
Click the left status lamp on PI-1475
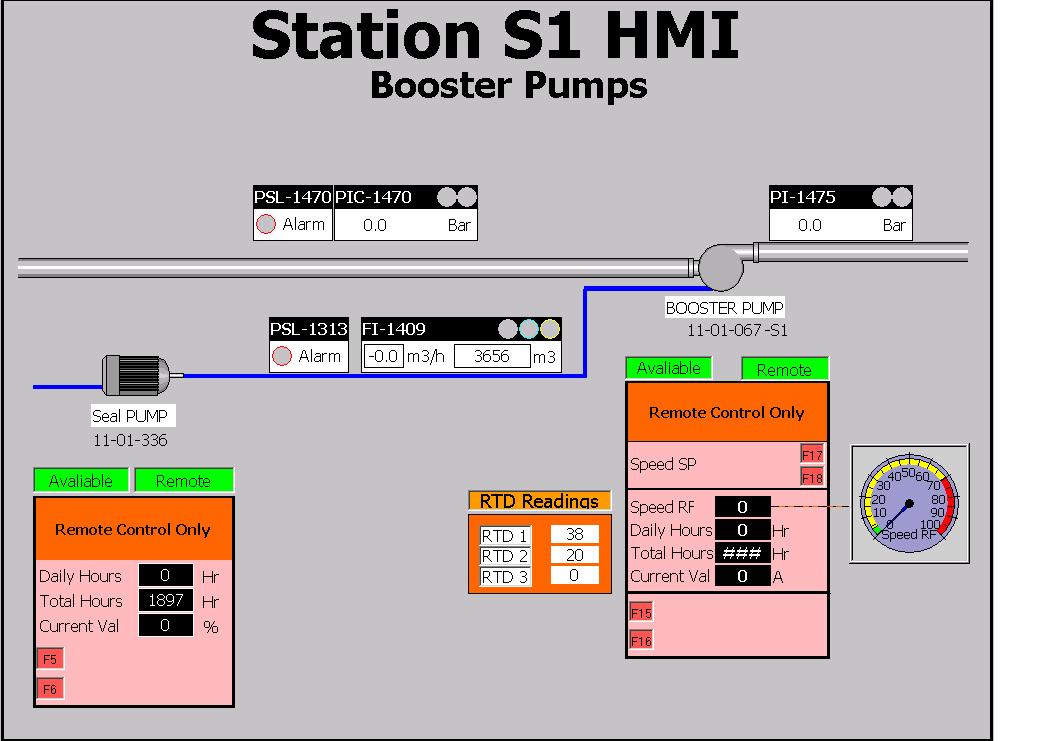(x=882, y=197)
